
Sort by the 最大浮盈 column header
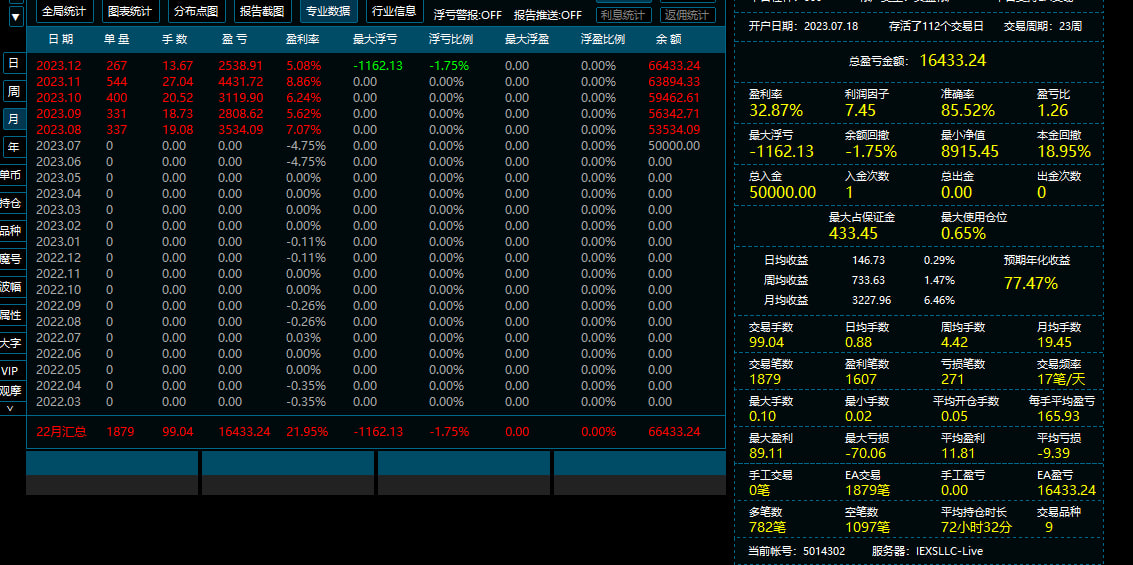(527, 40)
